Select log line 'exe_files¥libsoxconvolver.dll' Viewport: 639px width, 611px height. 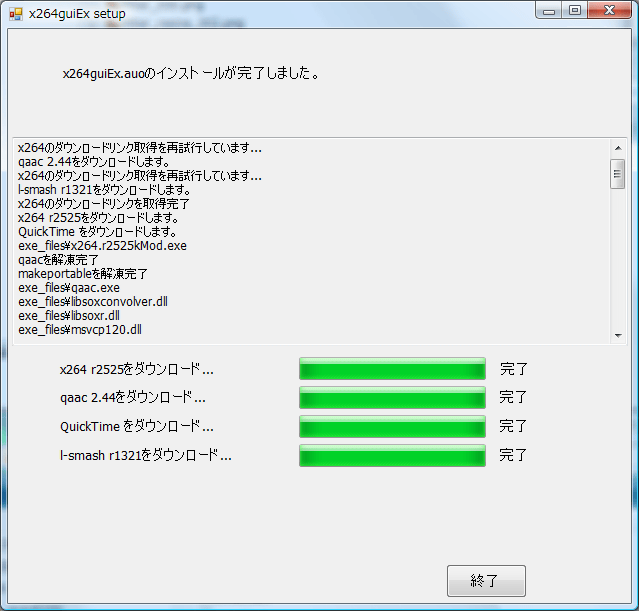coord(93,302)
